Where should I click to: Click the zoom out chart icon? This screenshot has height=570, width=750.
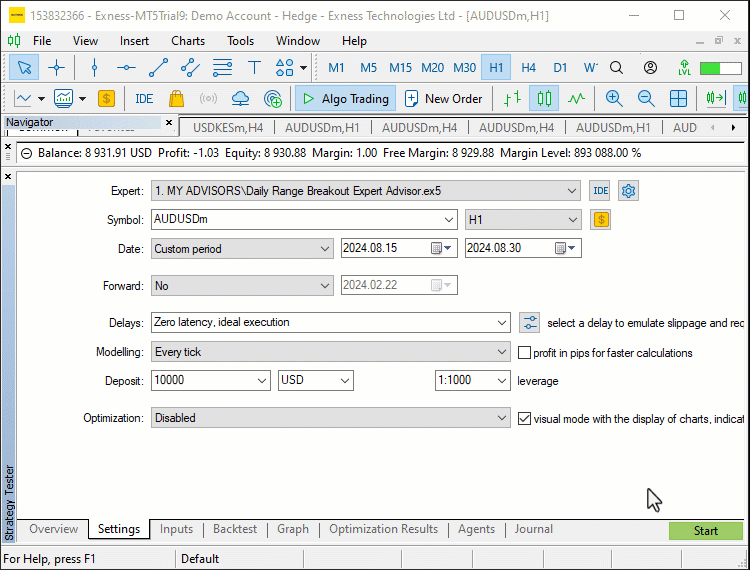click(646, 99)
